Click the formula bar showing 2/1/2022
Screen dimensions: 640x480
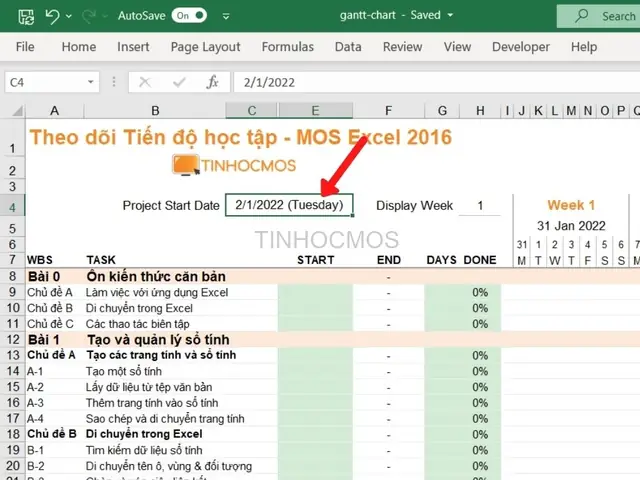437,82
